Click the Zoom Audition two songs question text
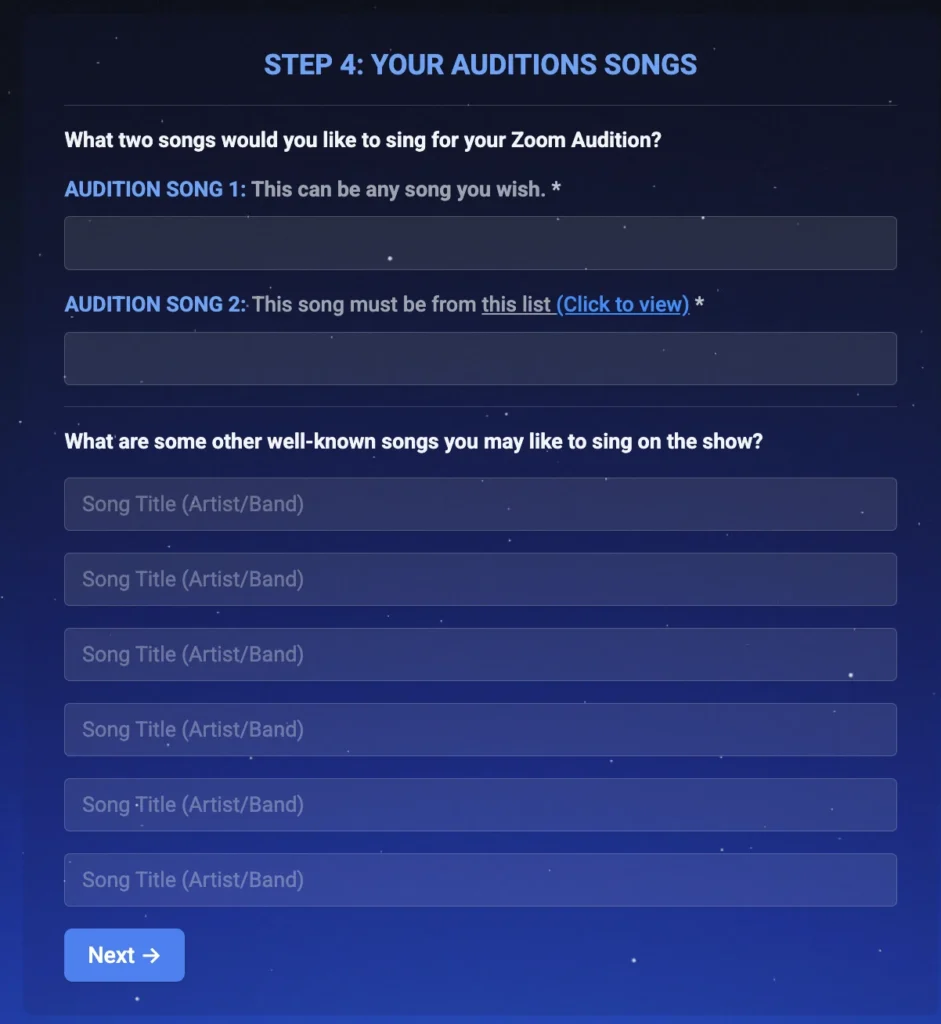Image resolution: width=941 pixels, height=1024 pixels. 363,140
